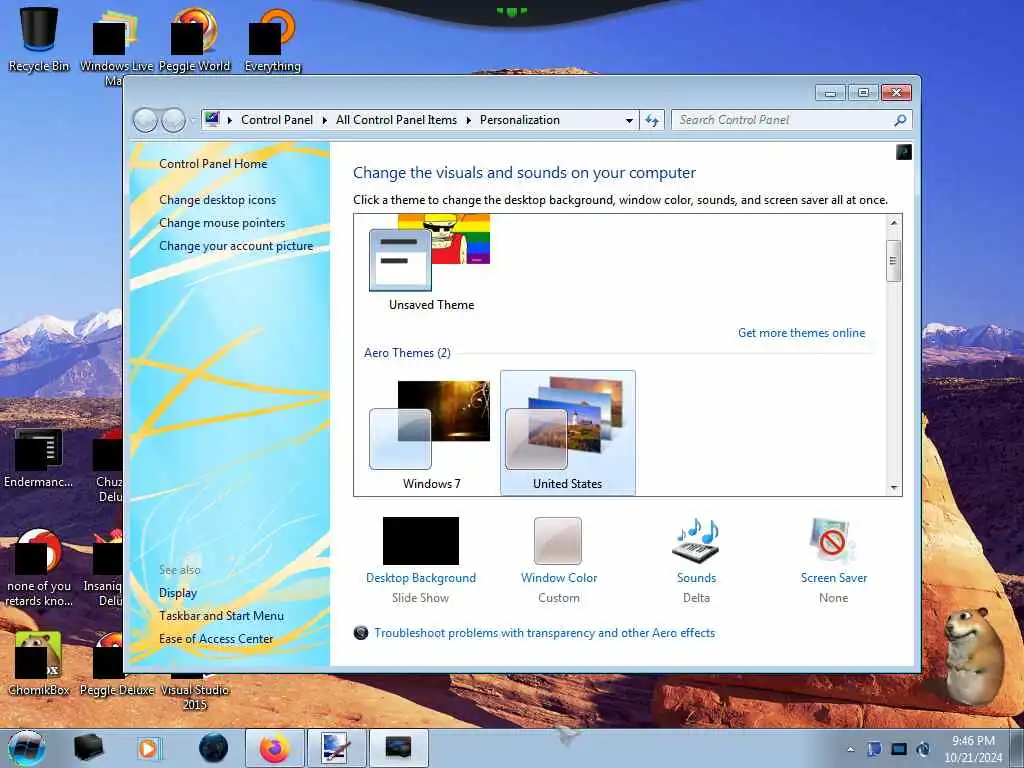Select the Everything desktop shortcut
The height and width of the screenshot is (768, 1024).
(272, 39)
